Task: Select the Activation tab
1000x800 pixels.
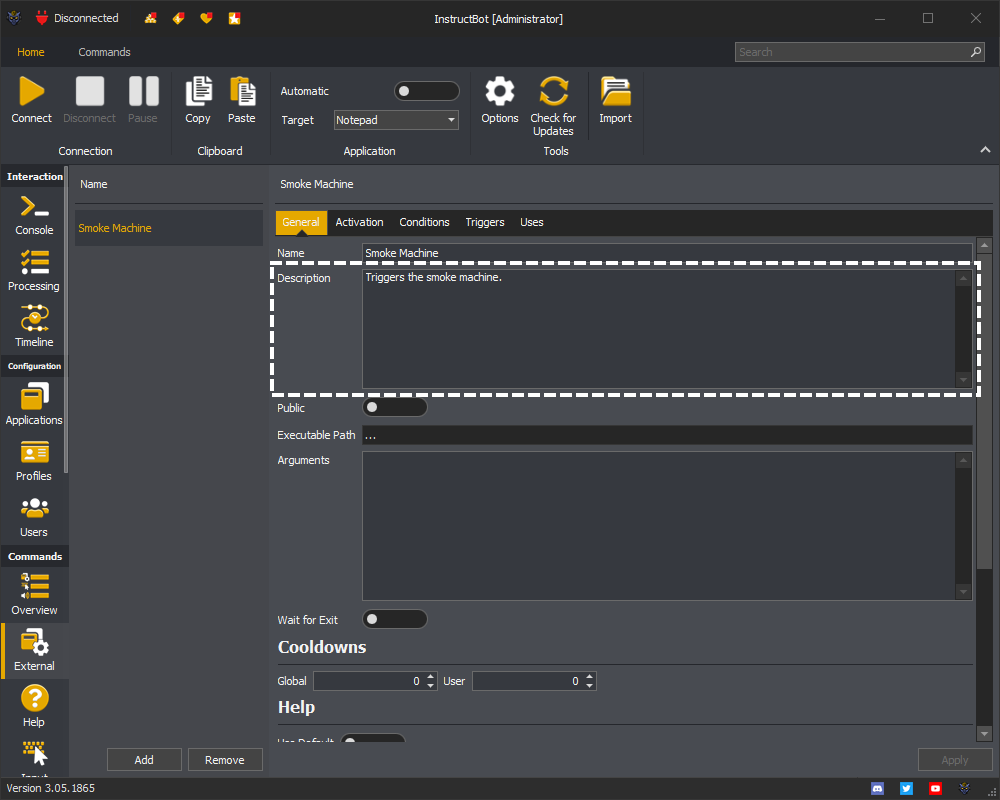Action: (x=360, y=223)
